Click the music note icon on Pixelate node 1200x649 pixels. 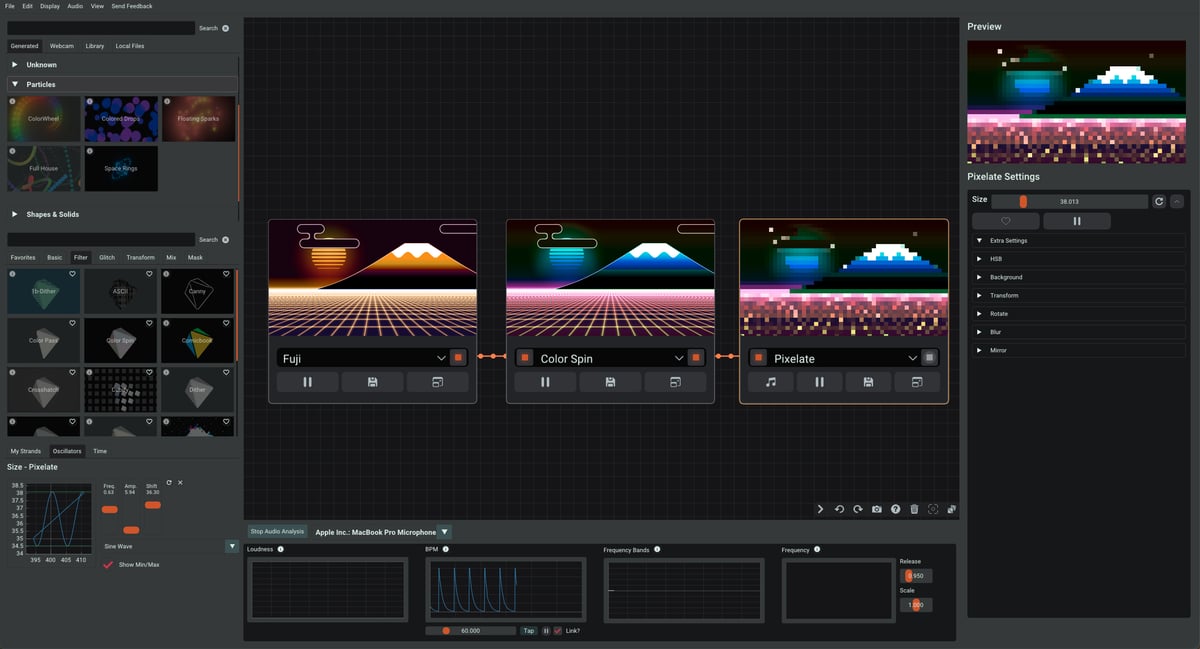coord(770,382)
